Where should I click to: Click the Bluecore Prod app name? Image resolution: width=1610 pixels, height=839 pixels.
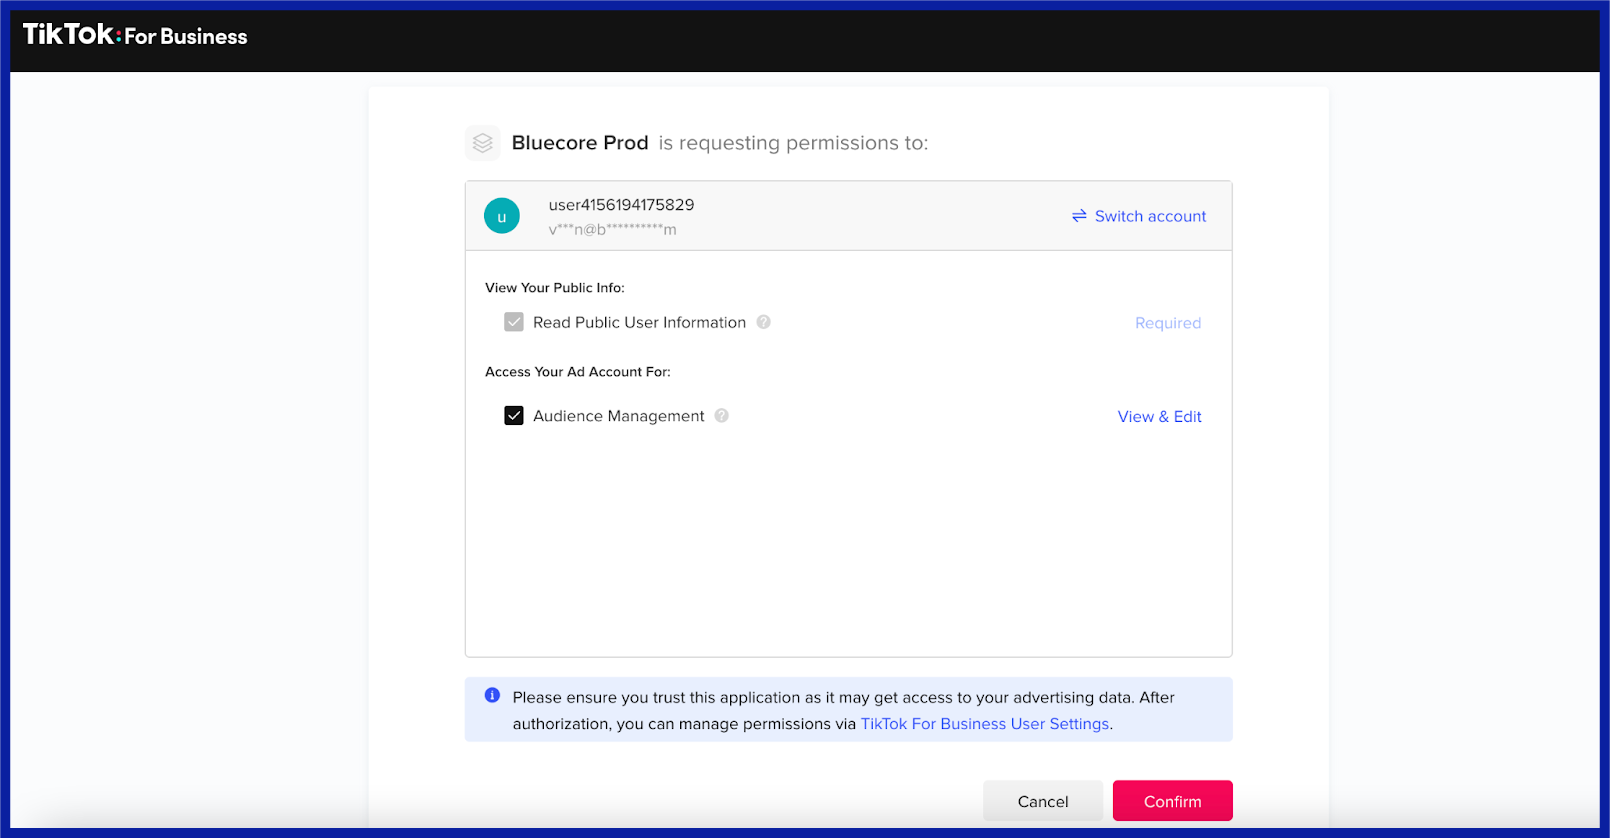click(x=580, y=143)
